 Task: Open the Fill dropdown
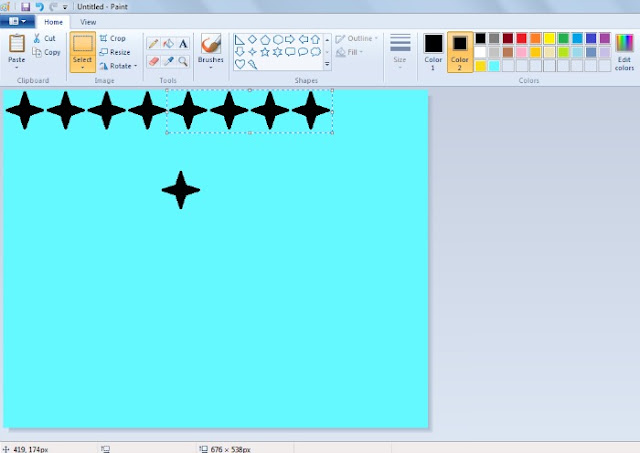[x=349, y=52]
